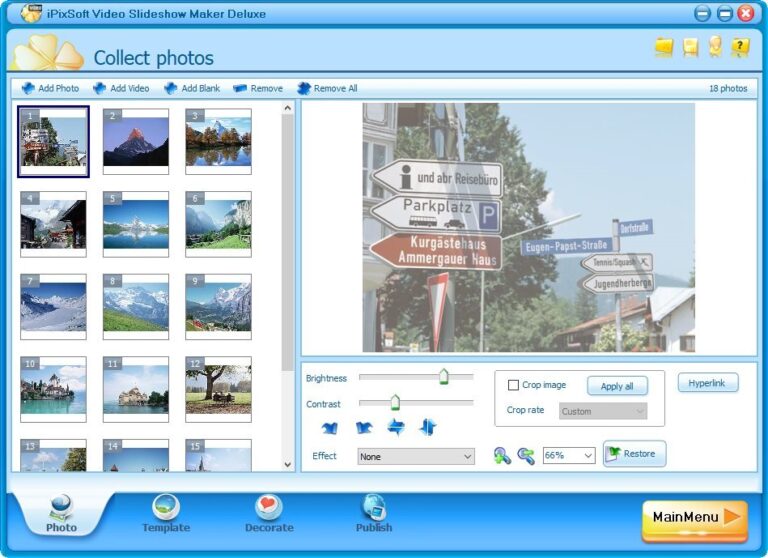The image size is (768, 558).
Task: Click the Hyperlink button
Action: pyautogui.click(x=708, y=383)
